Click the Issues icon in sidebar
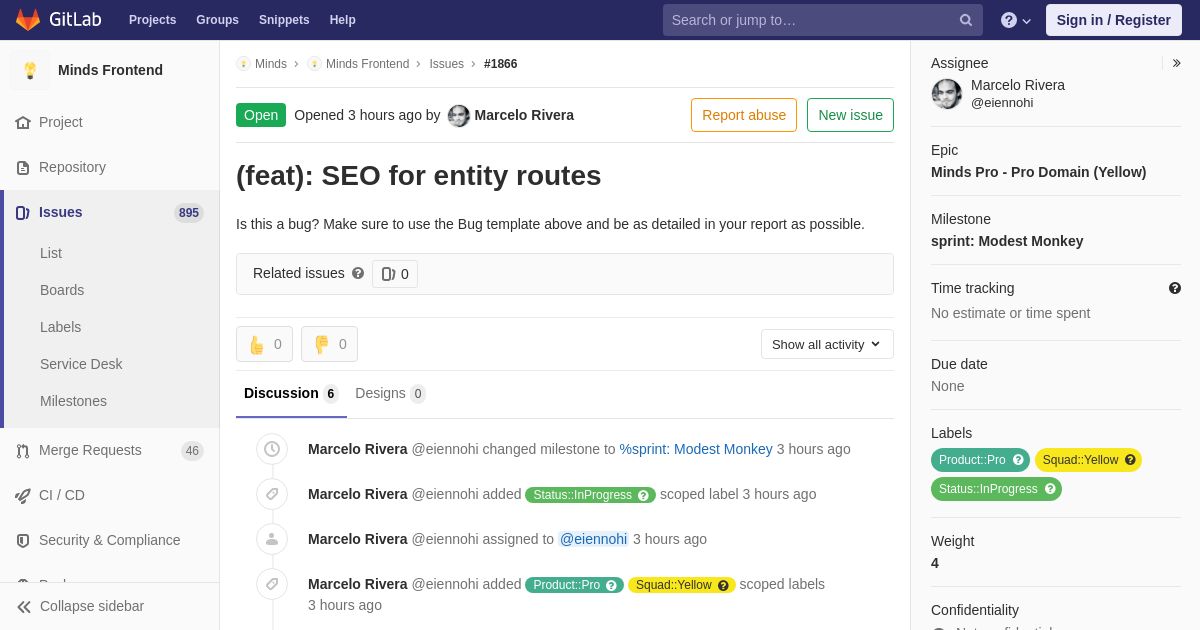Screen dimensions: 1200x630 23,212
